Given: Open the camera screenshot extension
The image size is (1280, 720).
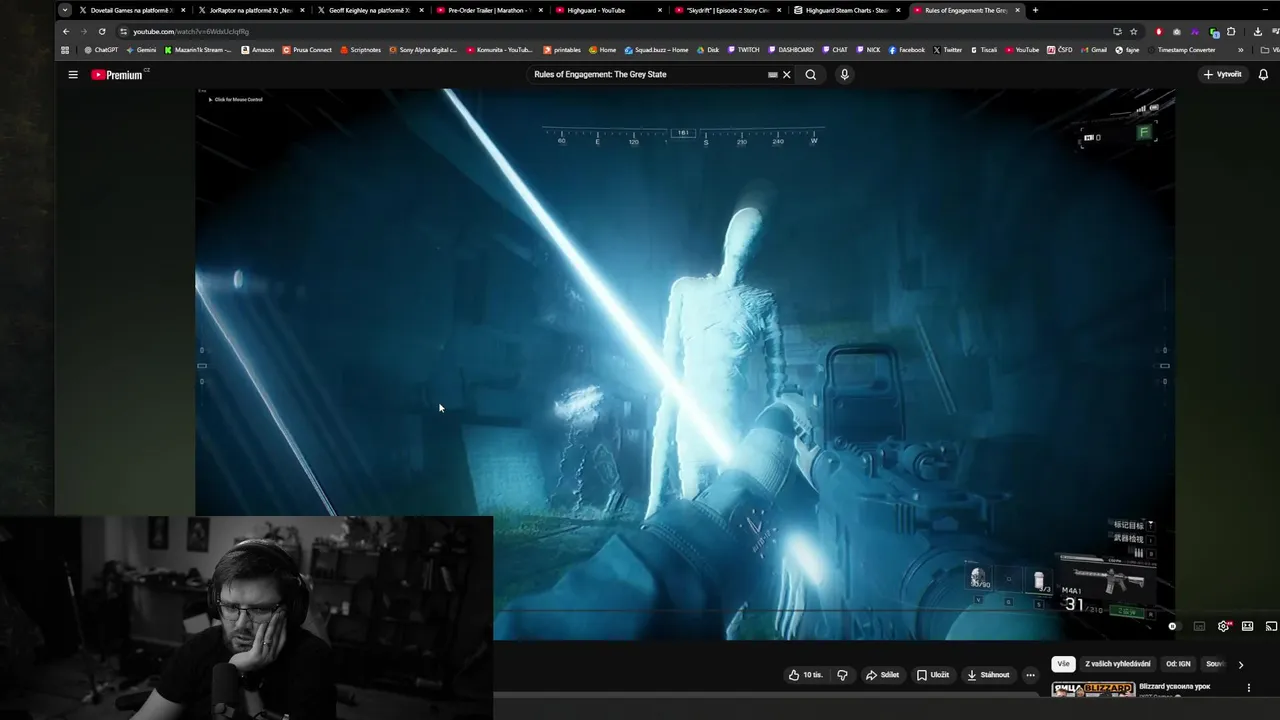Looking at the screenshot, I should [1177, 31].
